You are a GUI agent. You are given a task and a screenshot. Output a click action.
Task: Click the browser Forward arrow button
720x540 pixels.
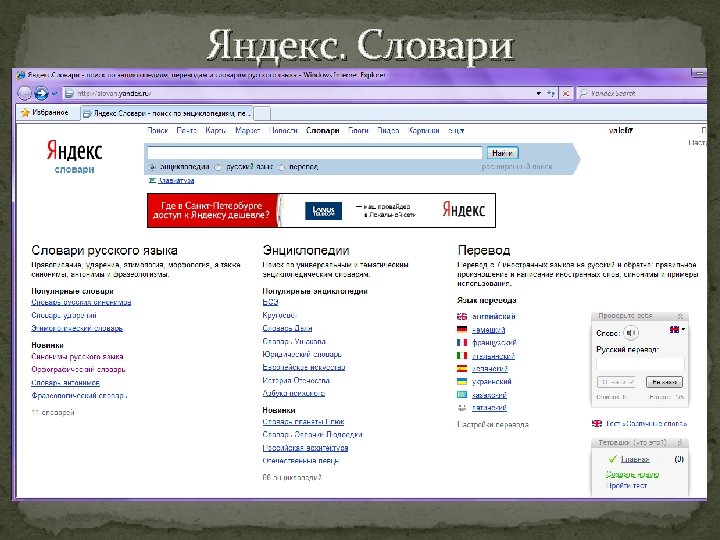41,93
